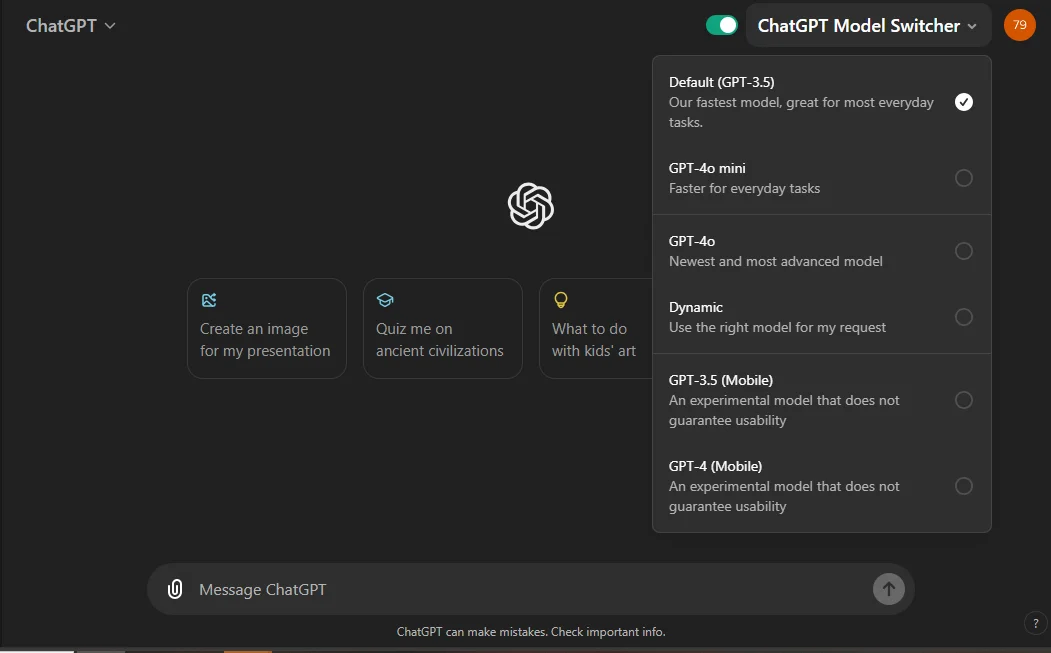Choose the GPT-4 (Mobile) model option
Viewport: 1051px width, 653px height.
tap(822, 486)
